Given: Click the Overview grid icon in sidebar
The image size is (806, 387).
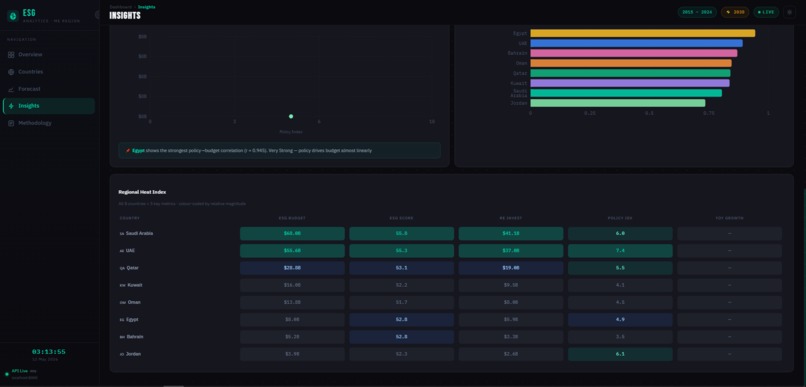Looking at the screenshot, I should [11, 55].
